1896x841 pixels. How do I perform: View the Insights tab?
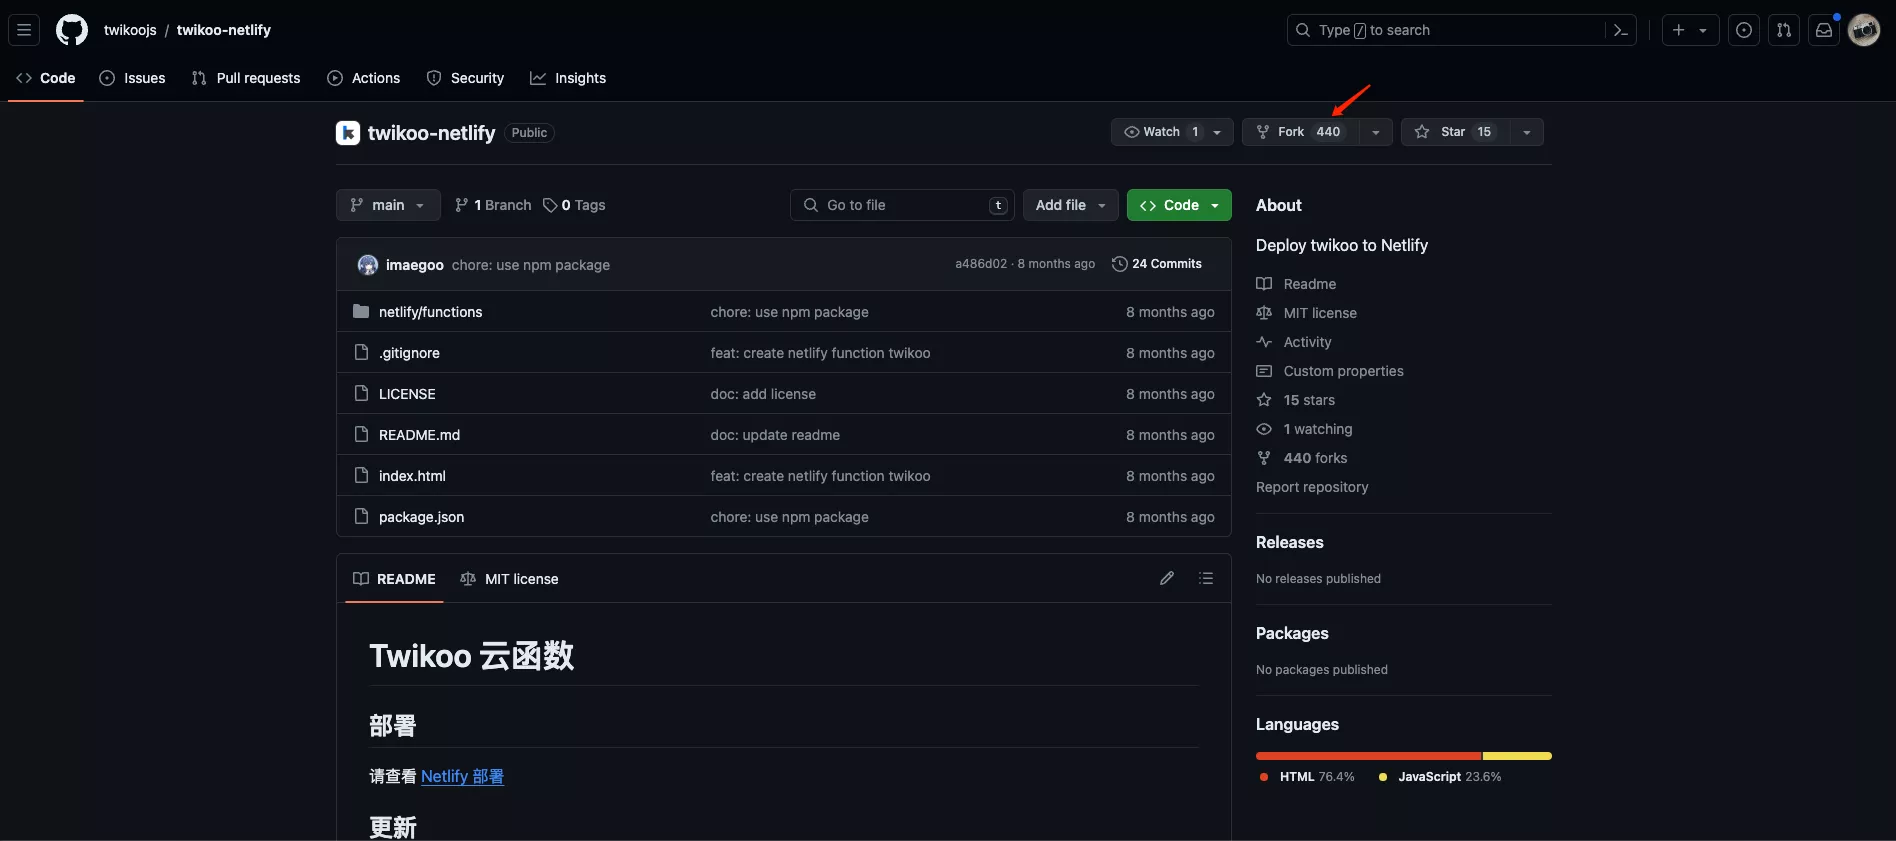(568, 78)
